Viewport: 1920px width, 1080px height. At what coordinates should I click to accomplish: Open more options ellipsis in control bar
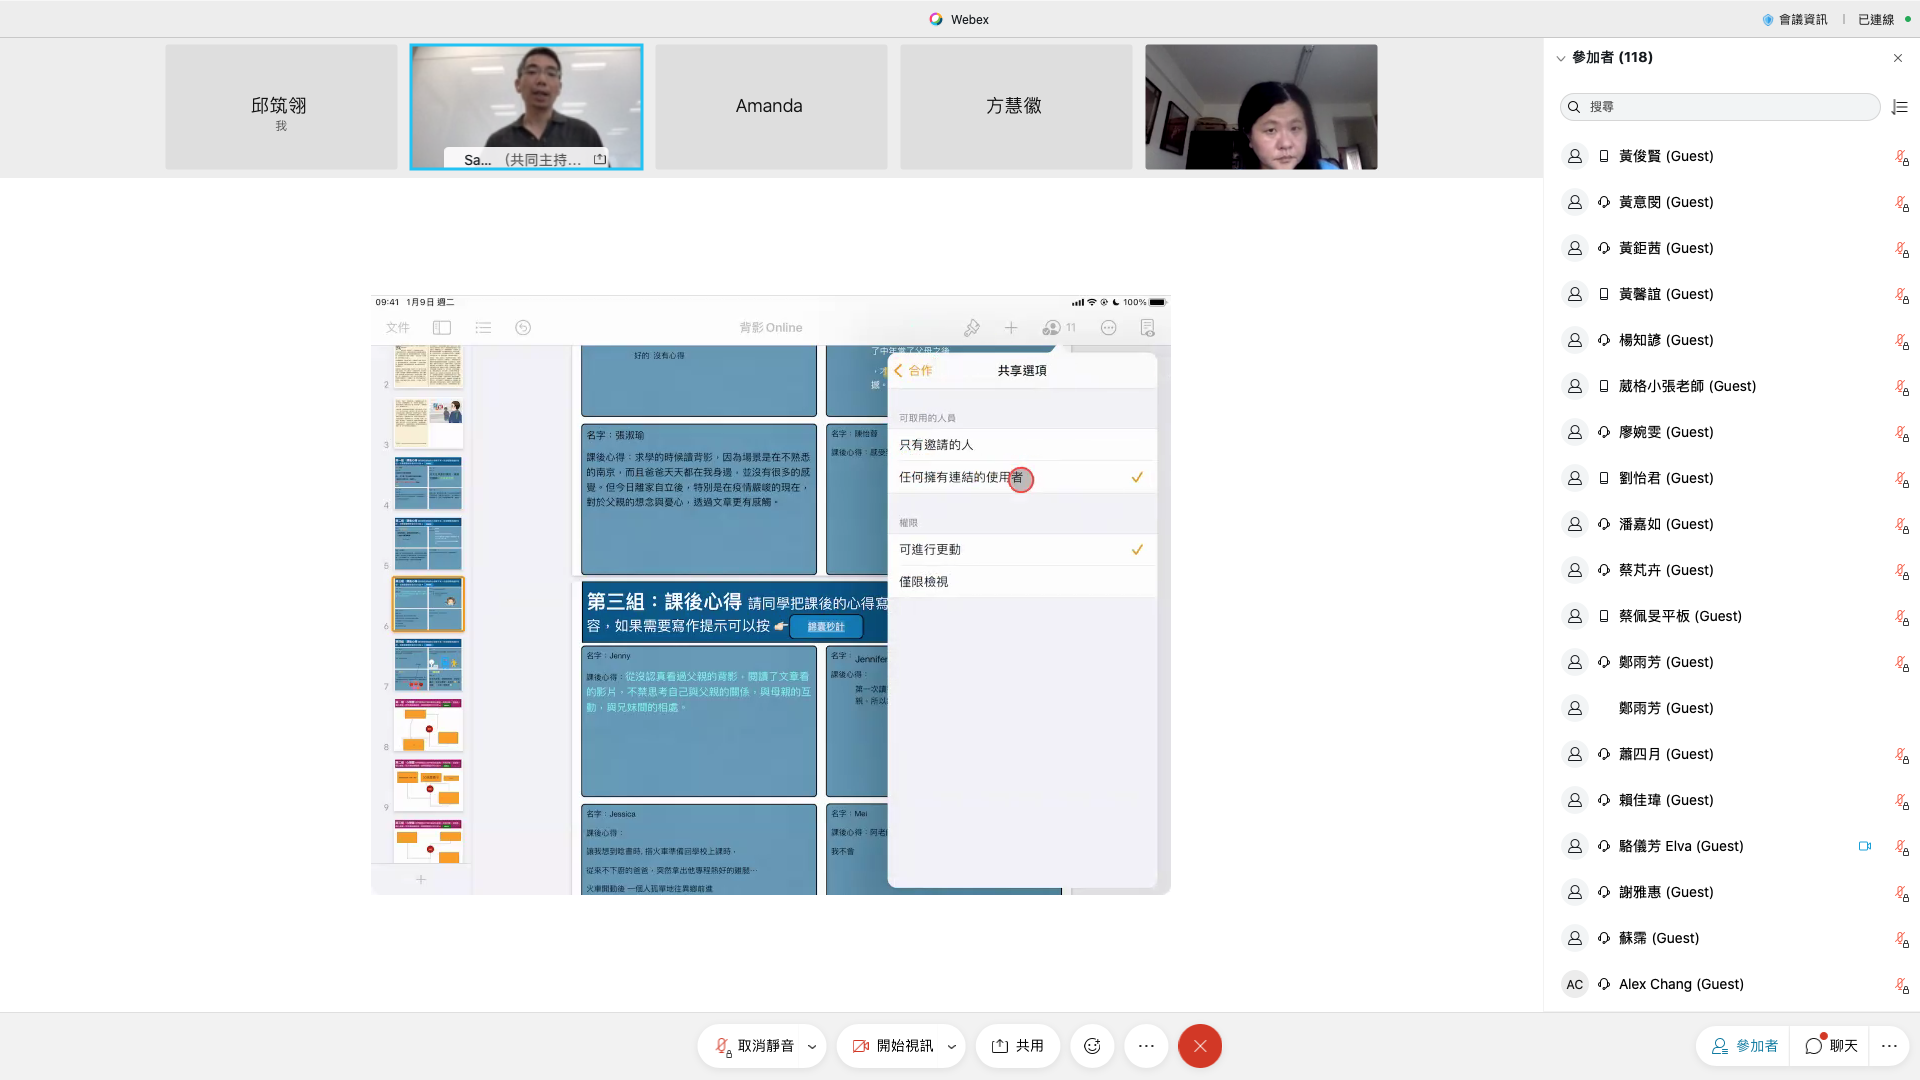point(1146,1046)
